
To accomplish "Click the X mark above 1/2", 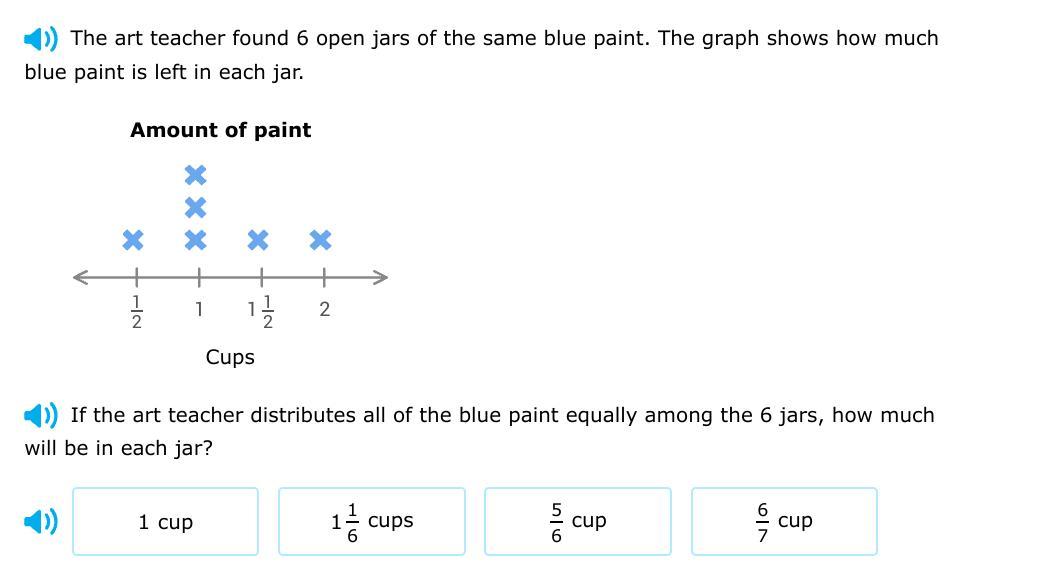I will (133, 240).
